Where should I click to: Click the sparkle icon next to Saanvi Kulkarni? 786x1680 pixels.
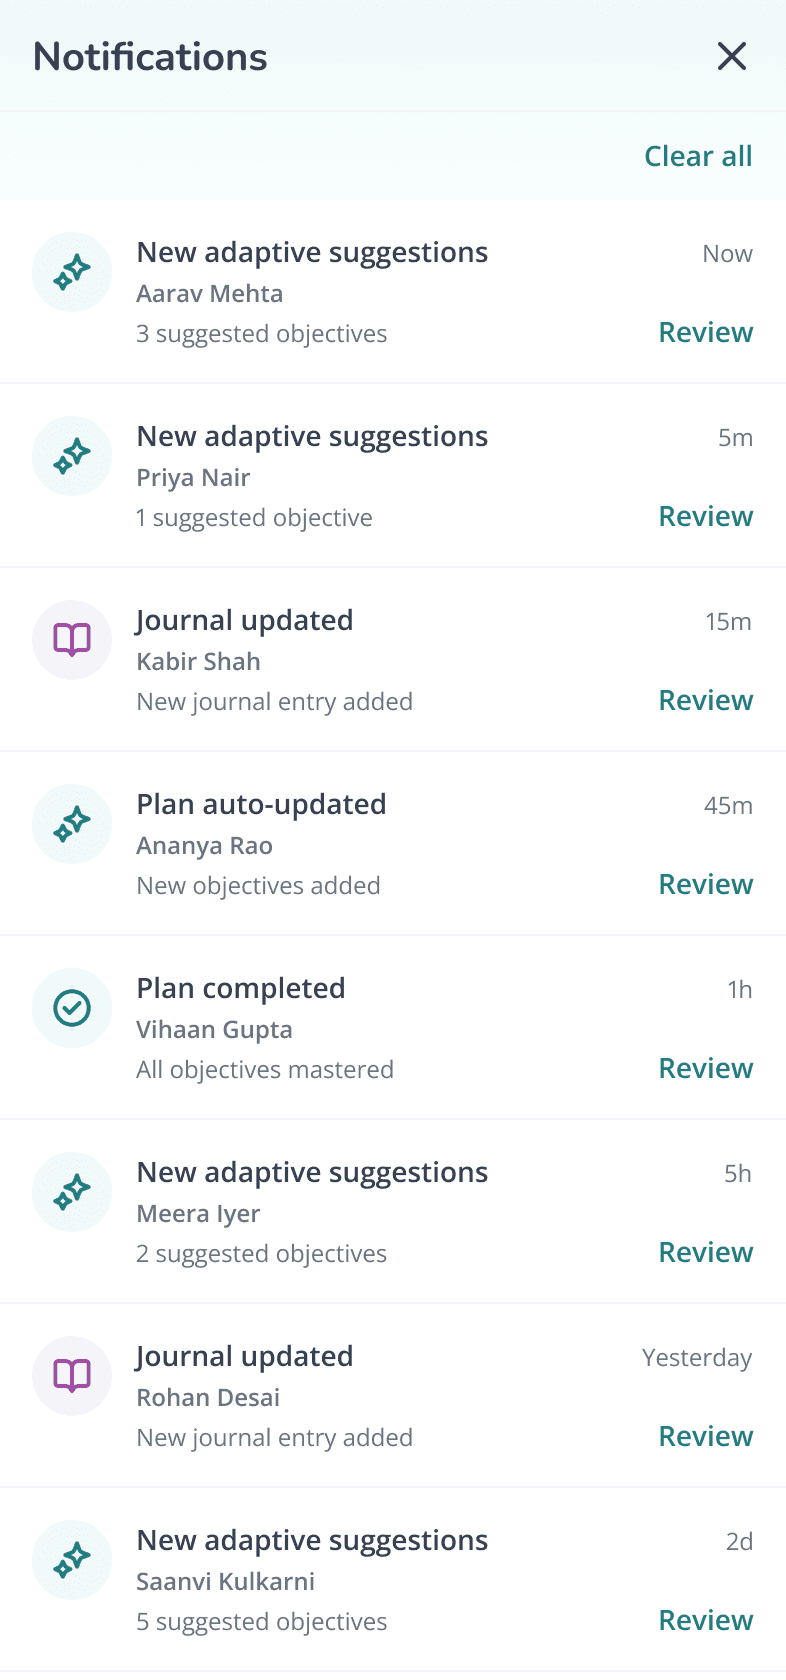[72, 1560]
